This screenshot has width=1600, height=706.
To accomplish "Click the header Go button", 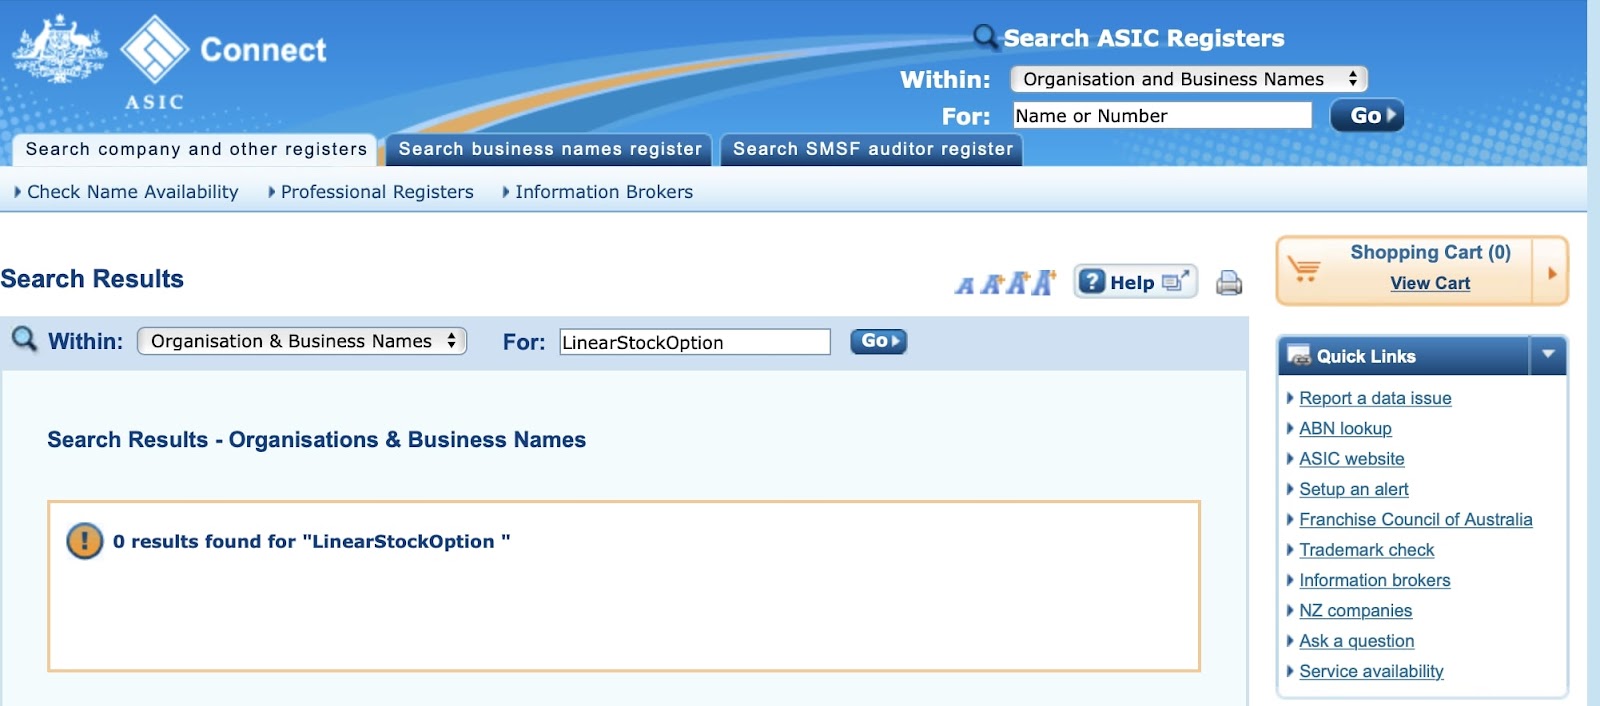I will pyautogui.click(x=1367, y=115).
